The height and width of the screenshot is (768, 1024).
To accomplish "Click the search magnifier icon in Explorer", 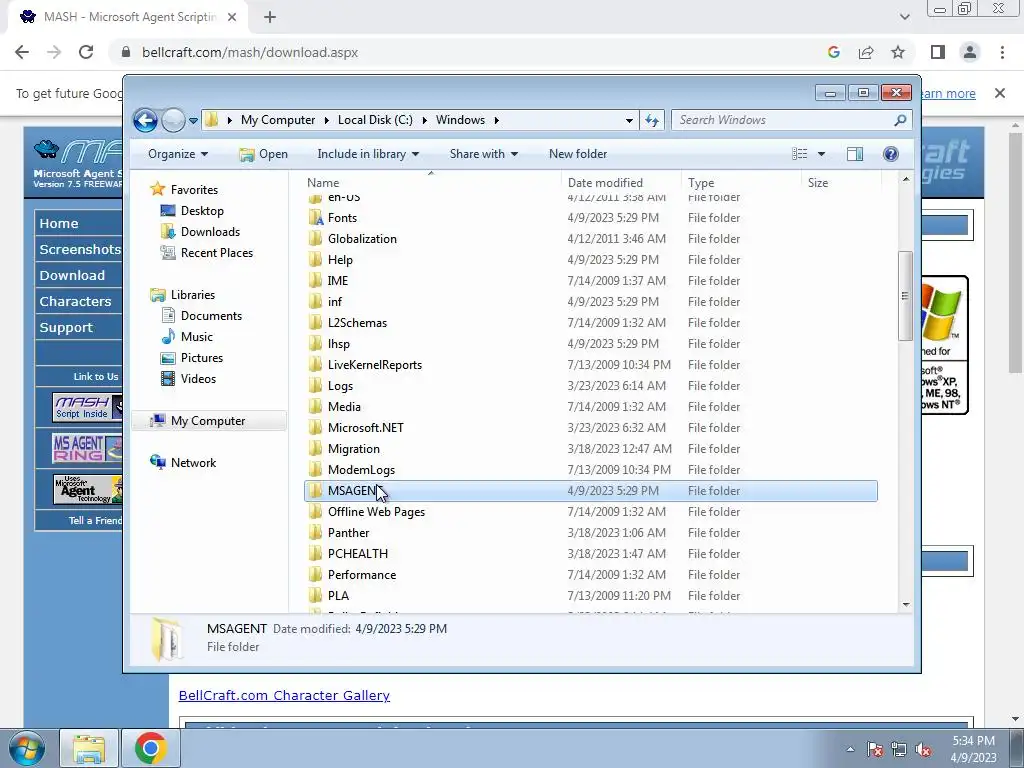I will [901, 120].
